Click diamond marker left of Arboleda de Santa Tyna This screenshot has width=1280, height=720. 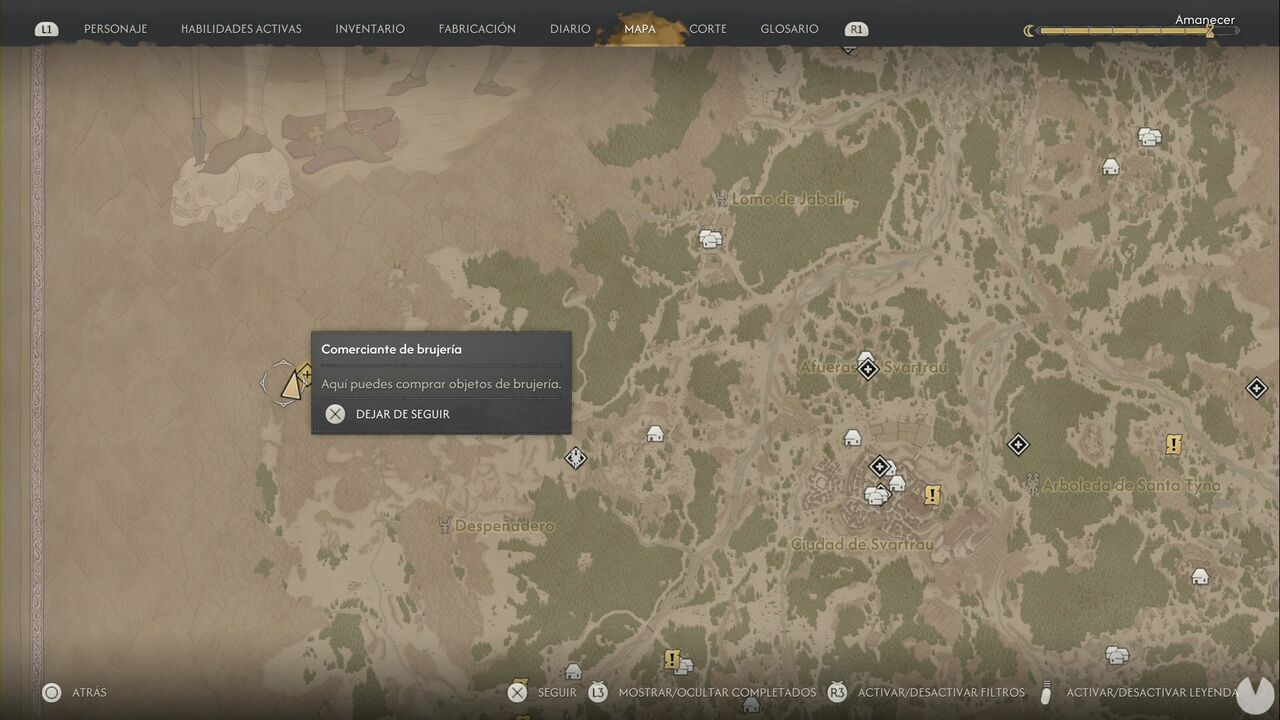coord(1018,444)
